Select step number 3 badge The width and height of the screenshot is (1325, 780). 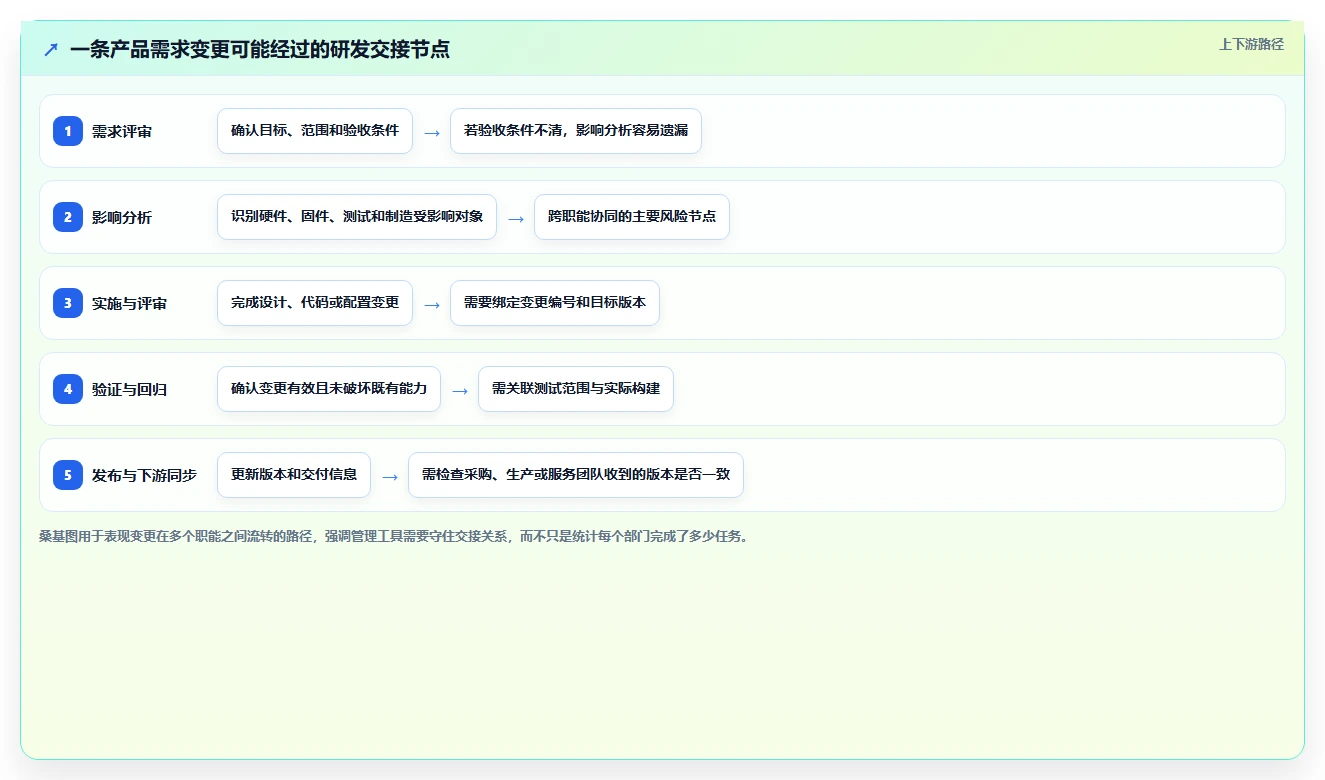[x=68, y=302]
